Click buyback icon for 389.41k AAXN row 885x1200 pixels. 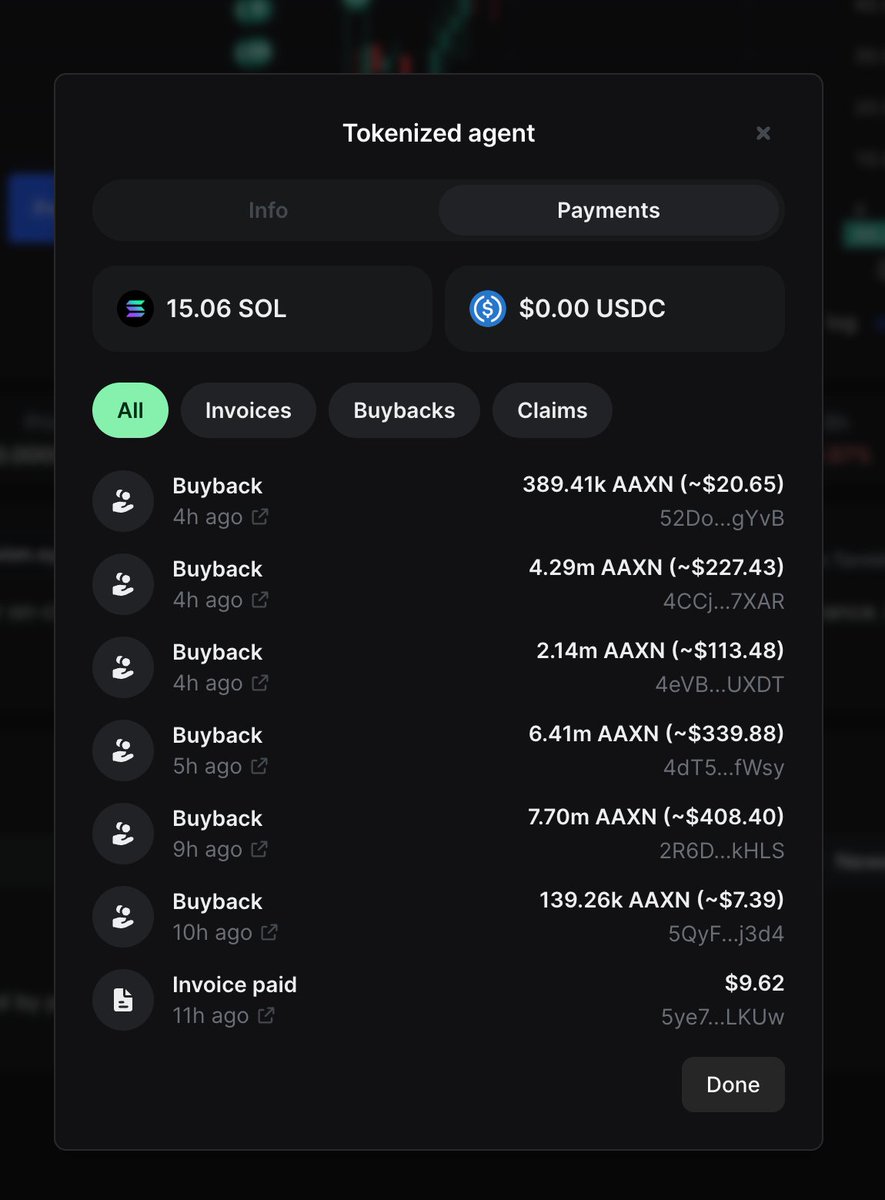(x=123, y=502)
